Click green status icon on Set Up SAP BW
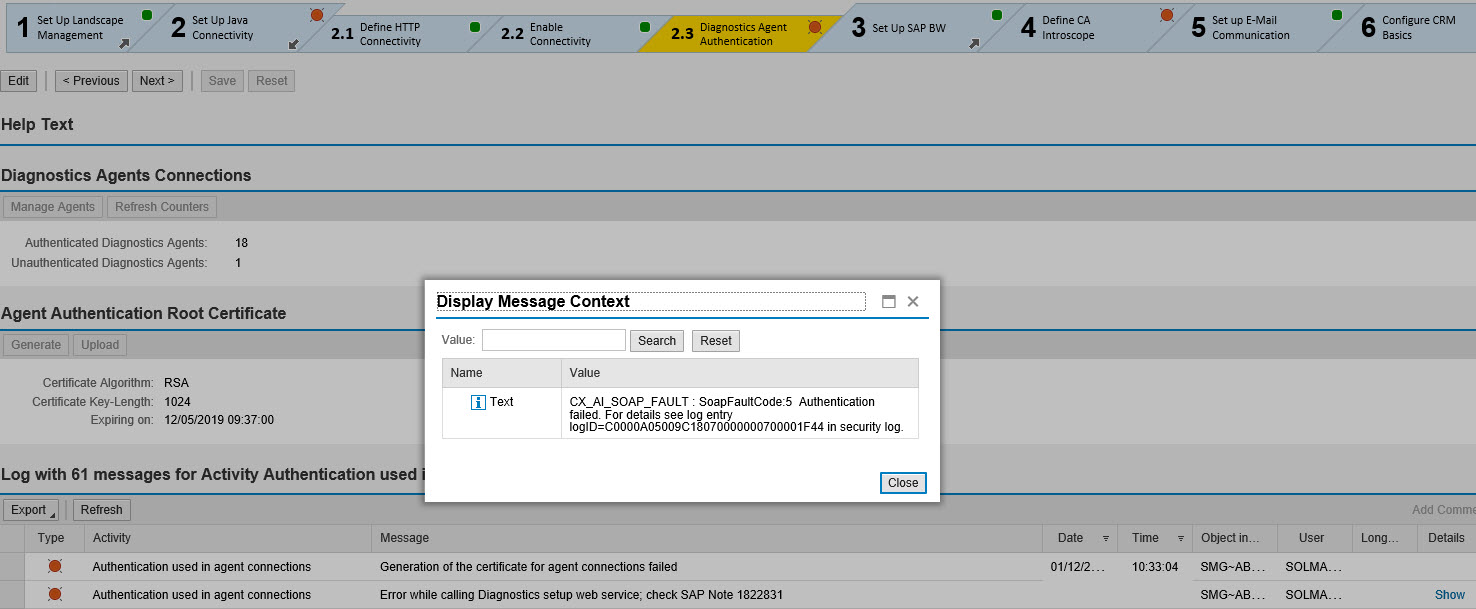The image size is (1476, 609). click(x=997, y=15)
